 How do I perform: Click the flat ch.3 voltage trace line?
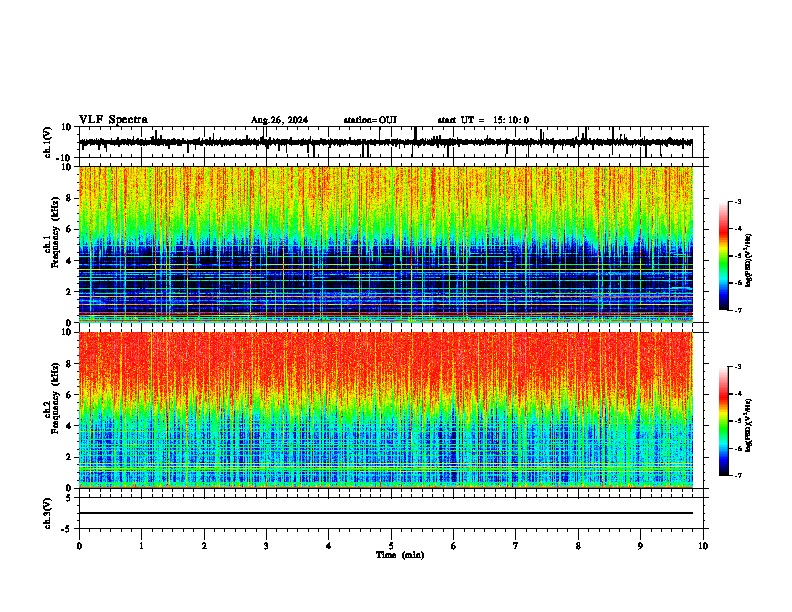tap(386, 513)
